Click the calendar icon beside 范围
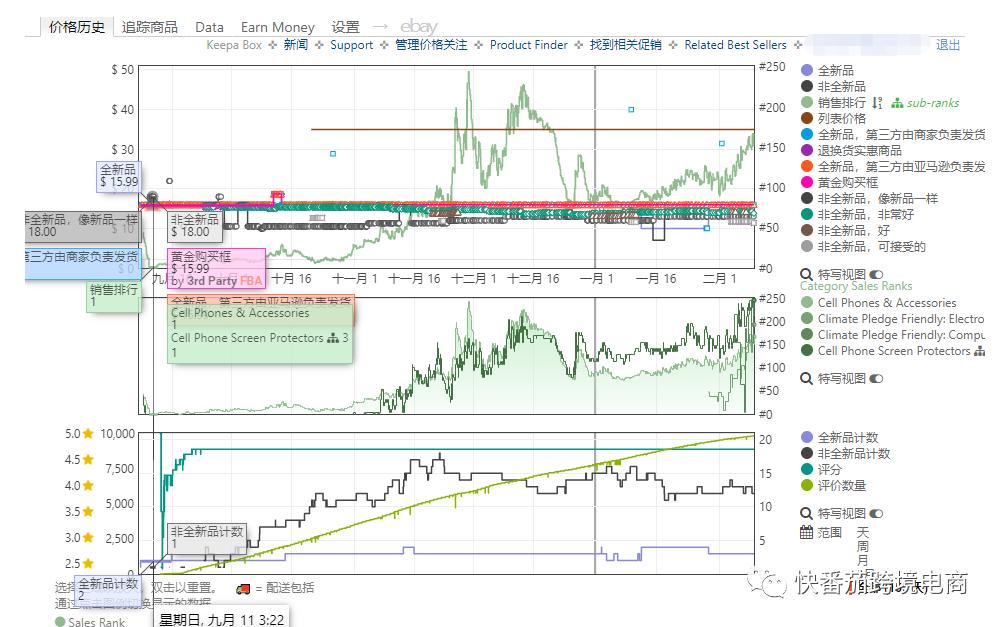 [x=807, y=533]
